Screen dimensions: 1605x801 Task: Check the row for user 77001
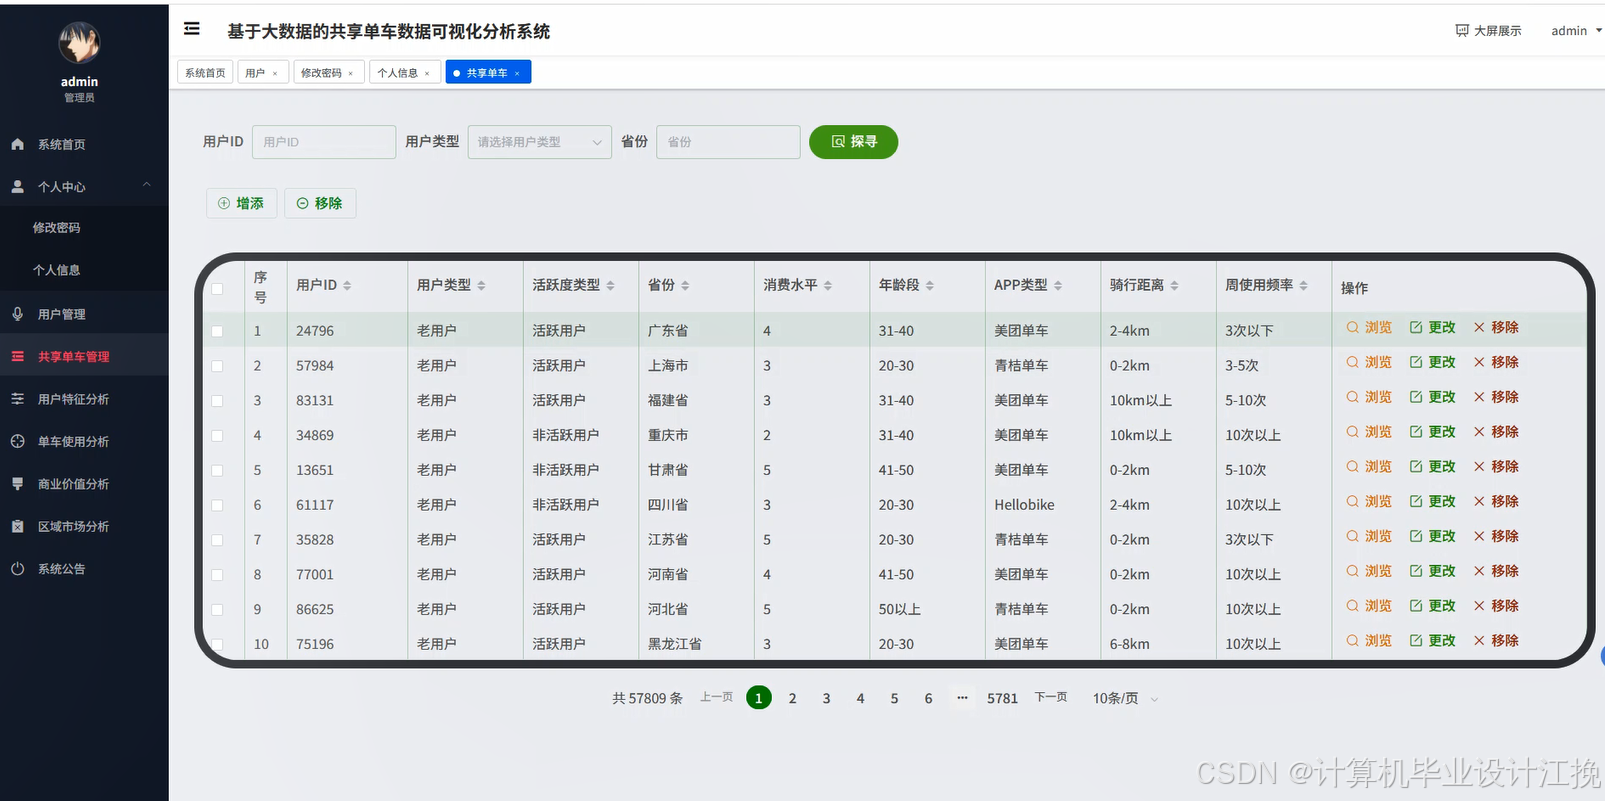(217, 575)
